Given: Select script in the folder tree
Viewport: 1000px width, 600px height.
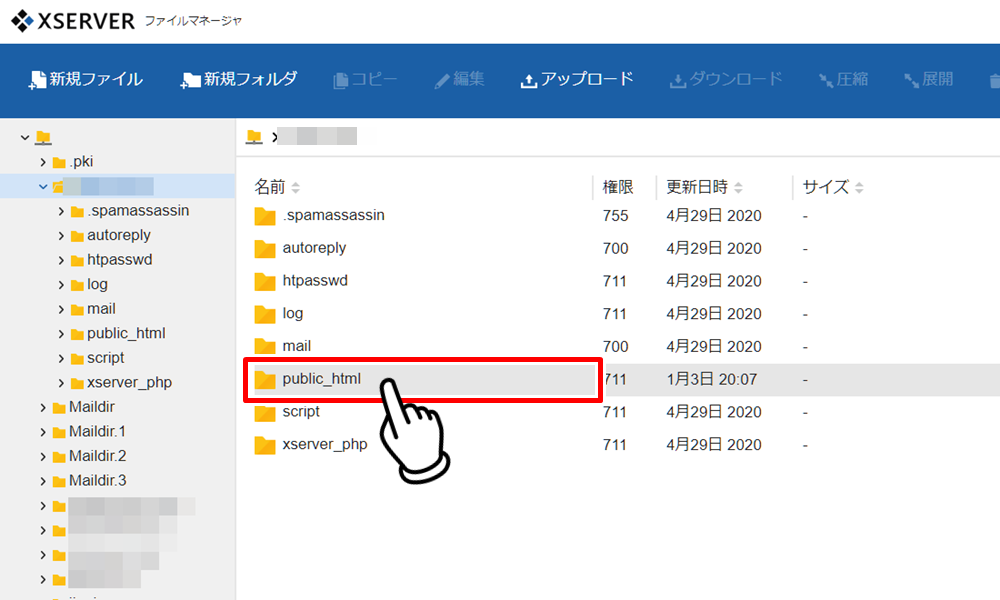Looking at the screenshot, I should pos(106,358).
